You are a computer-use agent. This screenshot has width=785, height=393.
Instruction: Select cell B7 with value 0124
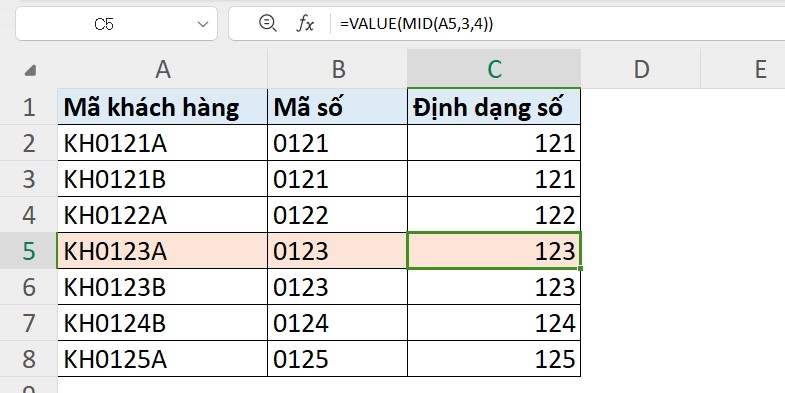(338, 323)
